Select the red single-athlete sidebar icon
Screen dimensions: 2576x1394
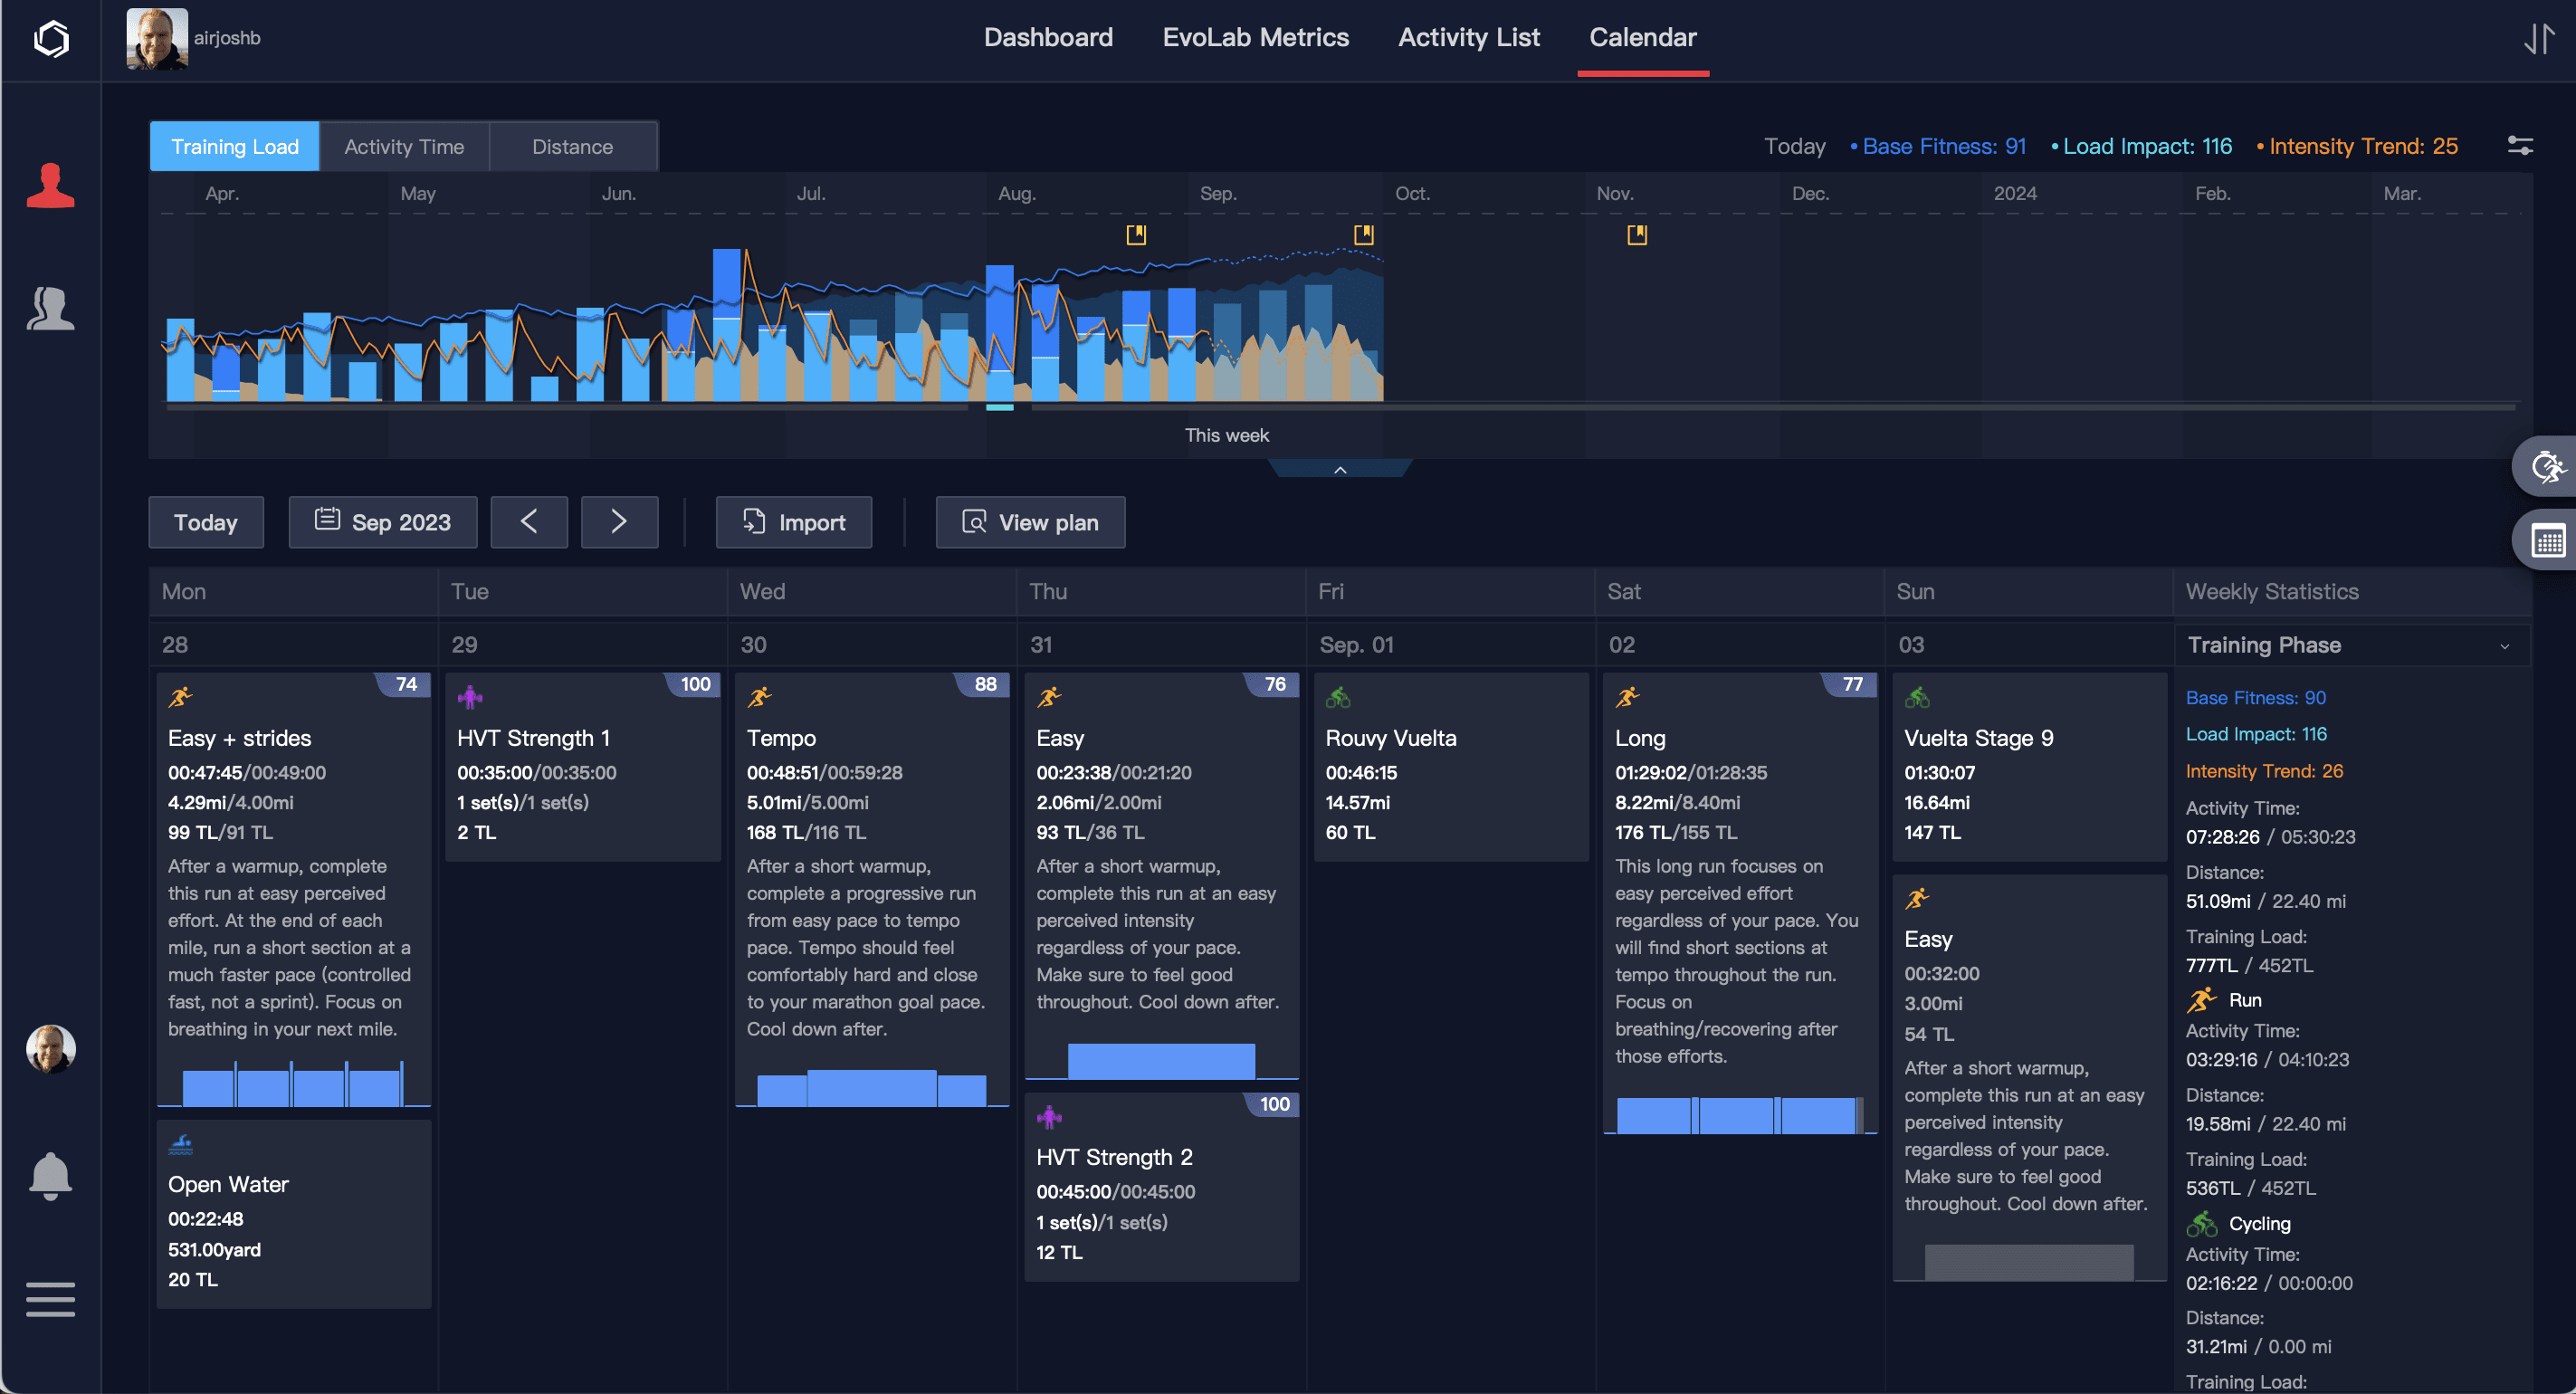point(50,186)
